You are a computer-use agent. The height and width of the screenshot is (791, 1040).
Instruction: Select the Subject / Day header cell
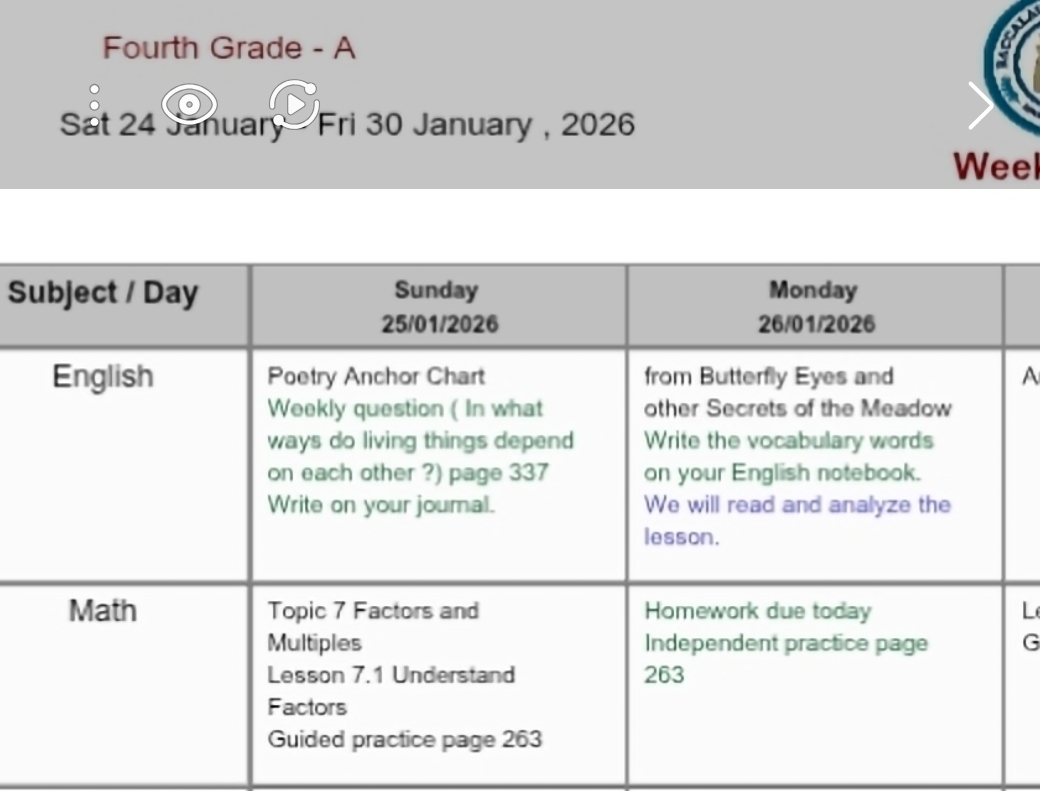(x=103, y=294)
